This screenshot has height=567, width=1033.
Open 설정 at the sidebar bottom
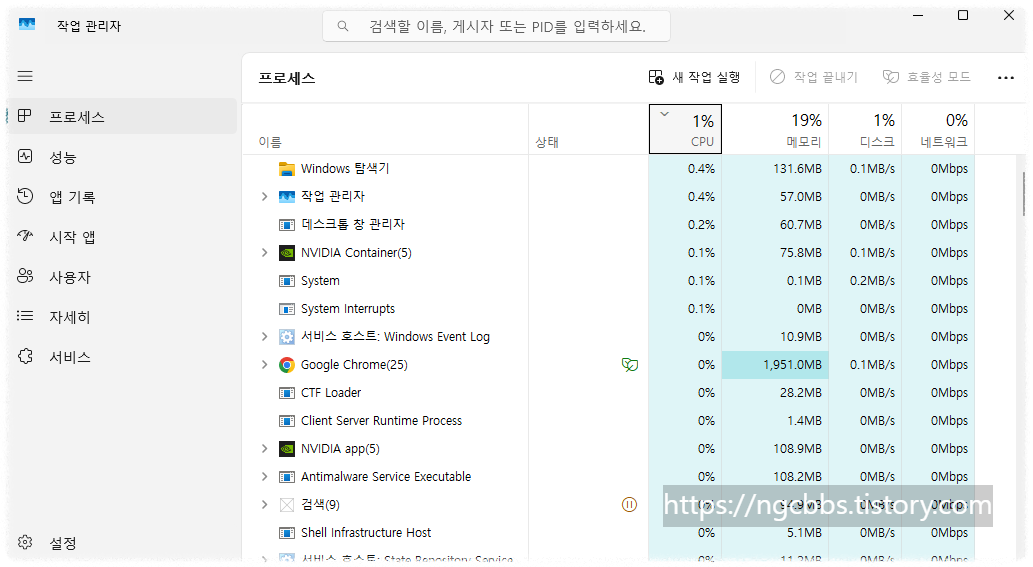point(122,543)
